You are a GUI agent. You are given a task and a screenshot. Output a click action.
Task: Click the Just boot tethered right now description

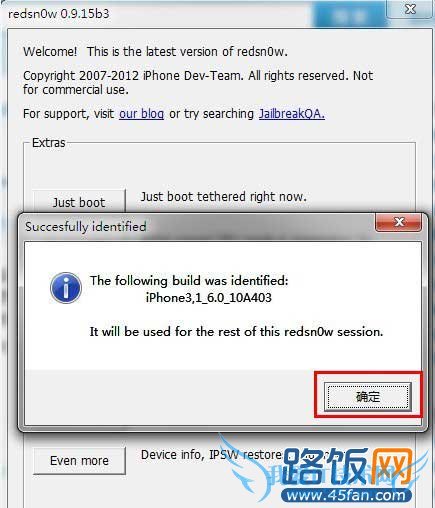pyautogui.click(x=223, y=197)
